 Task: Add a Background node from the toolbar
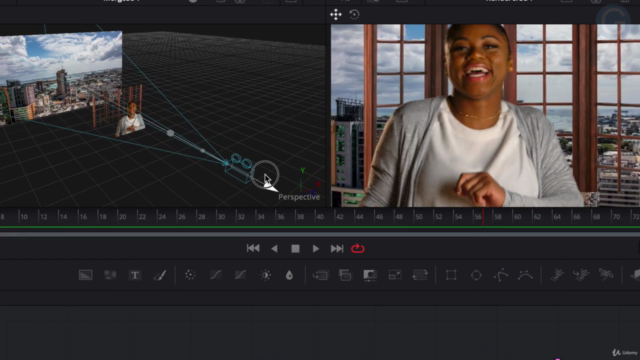tap(85, 275)
